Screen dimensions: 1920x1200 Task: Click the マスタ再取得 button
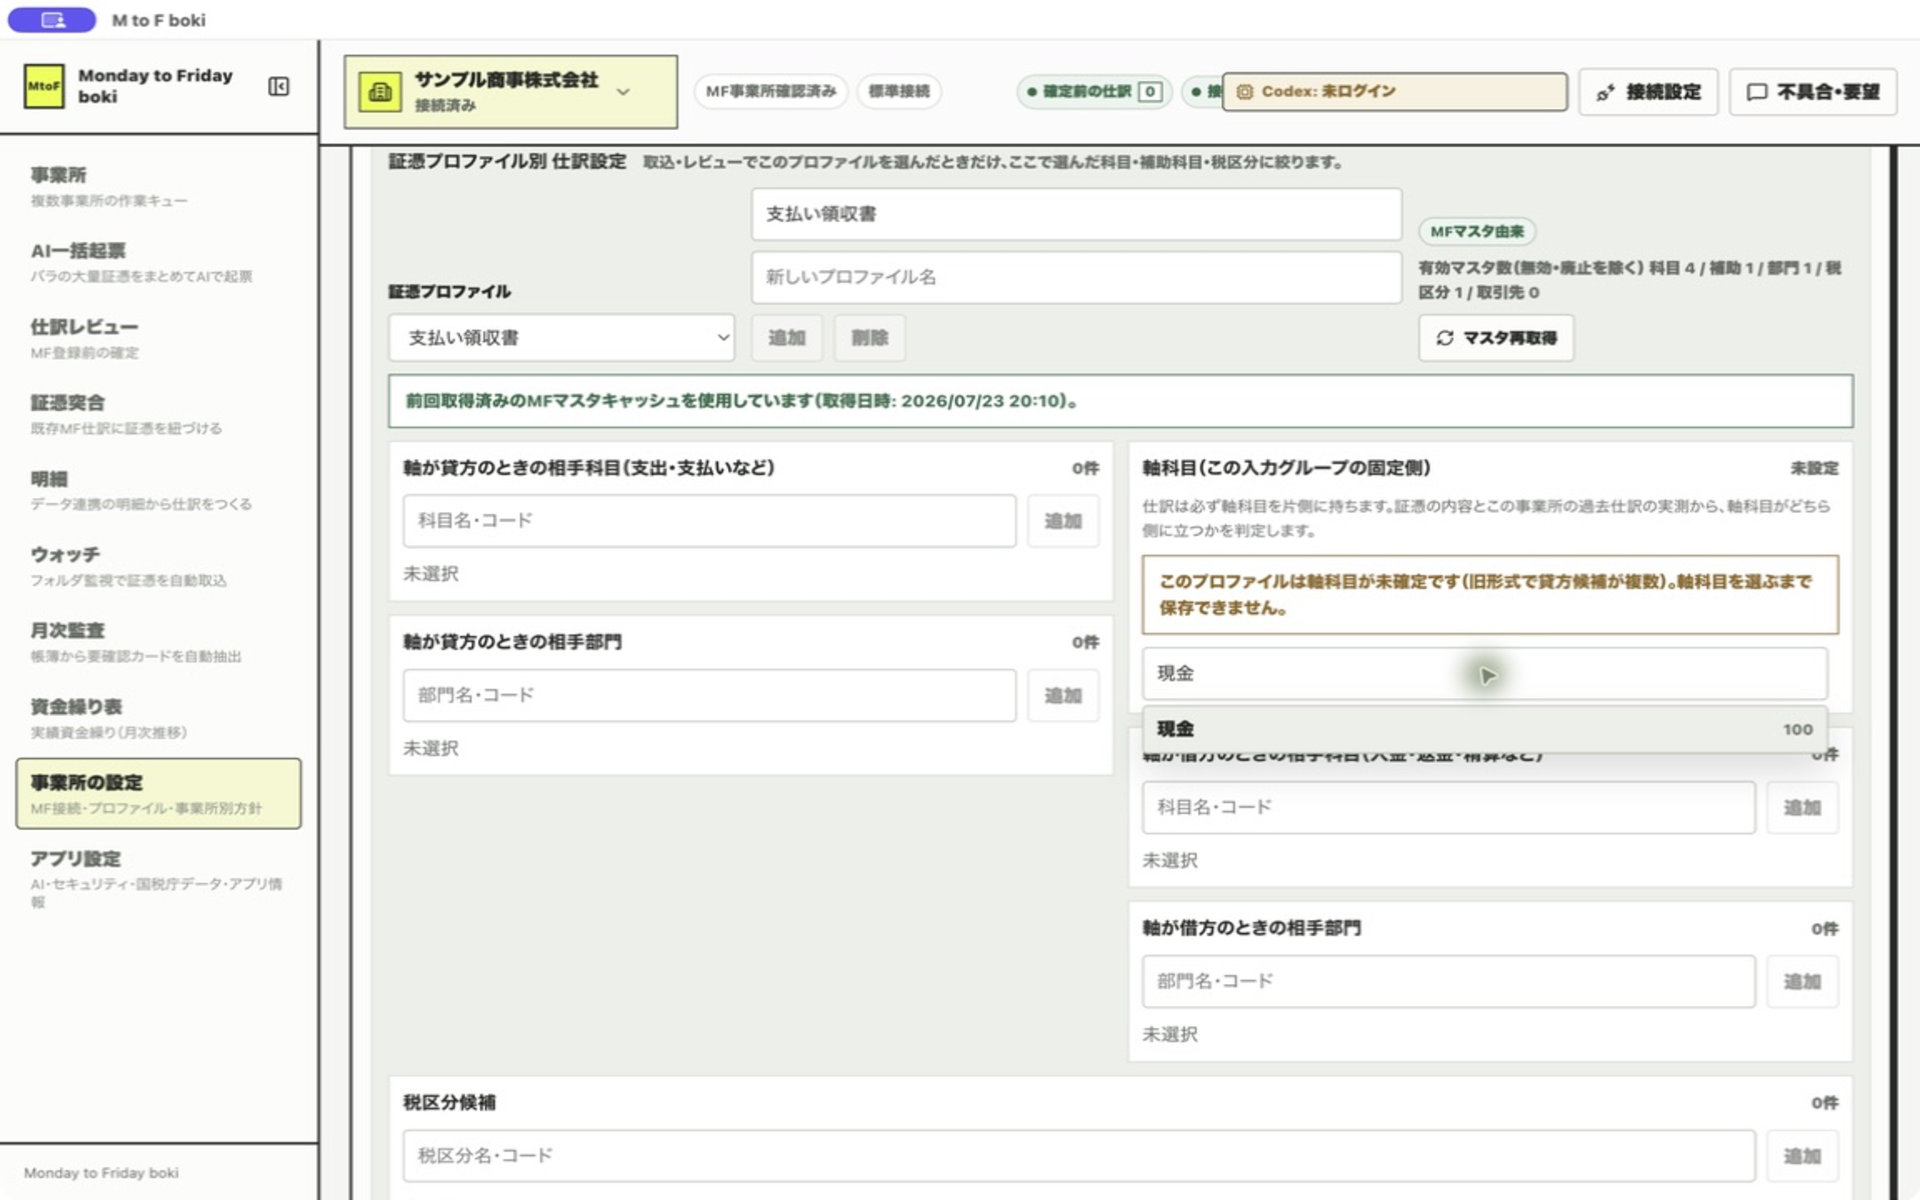point(1495,338)
